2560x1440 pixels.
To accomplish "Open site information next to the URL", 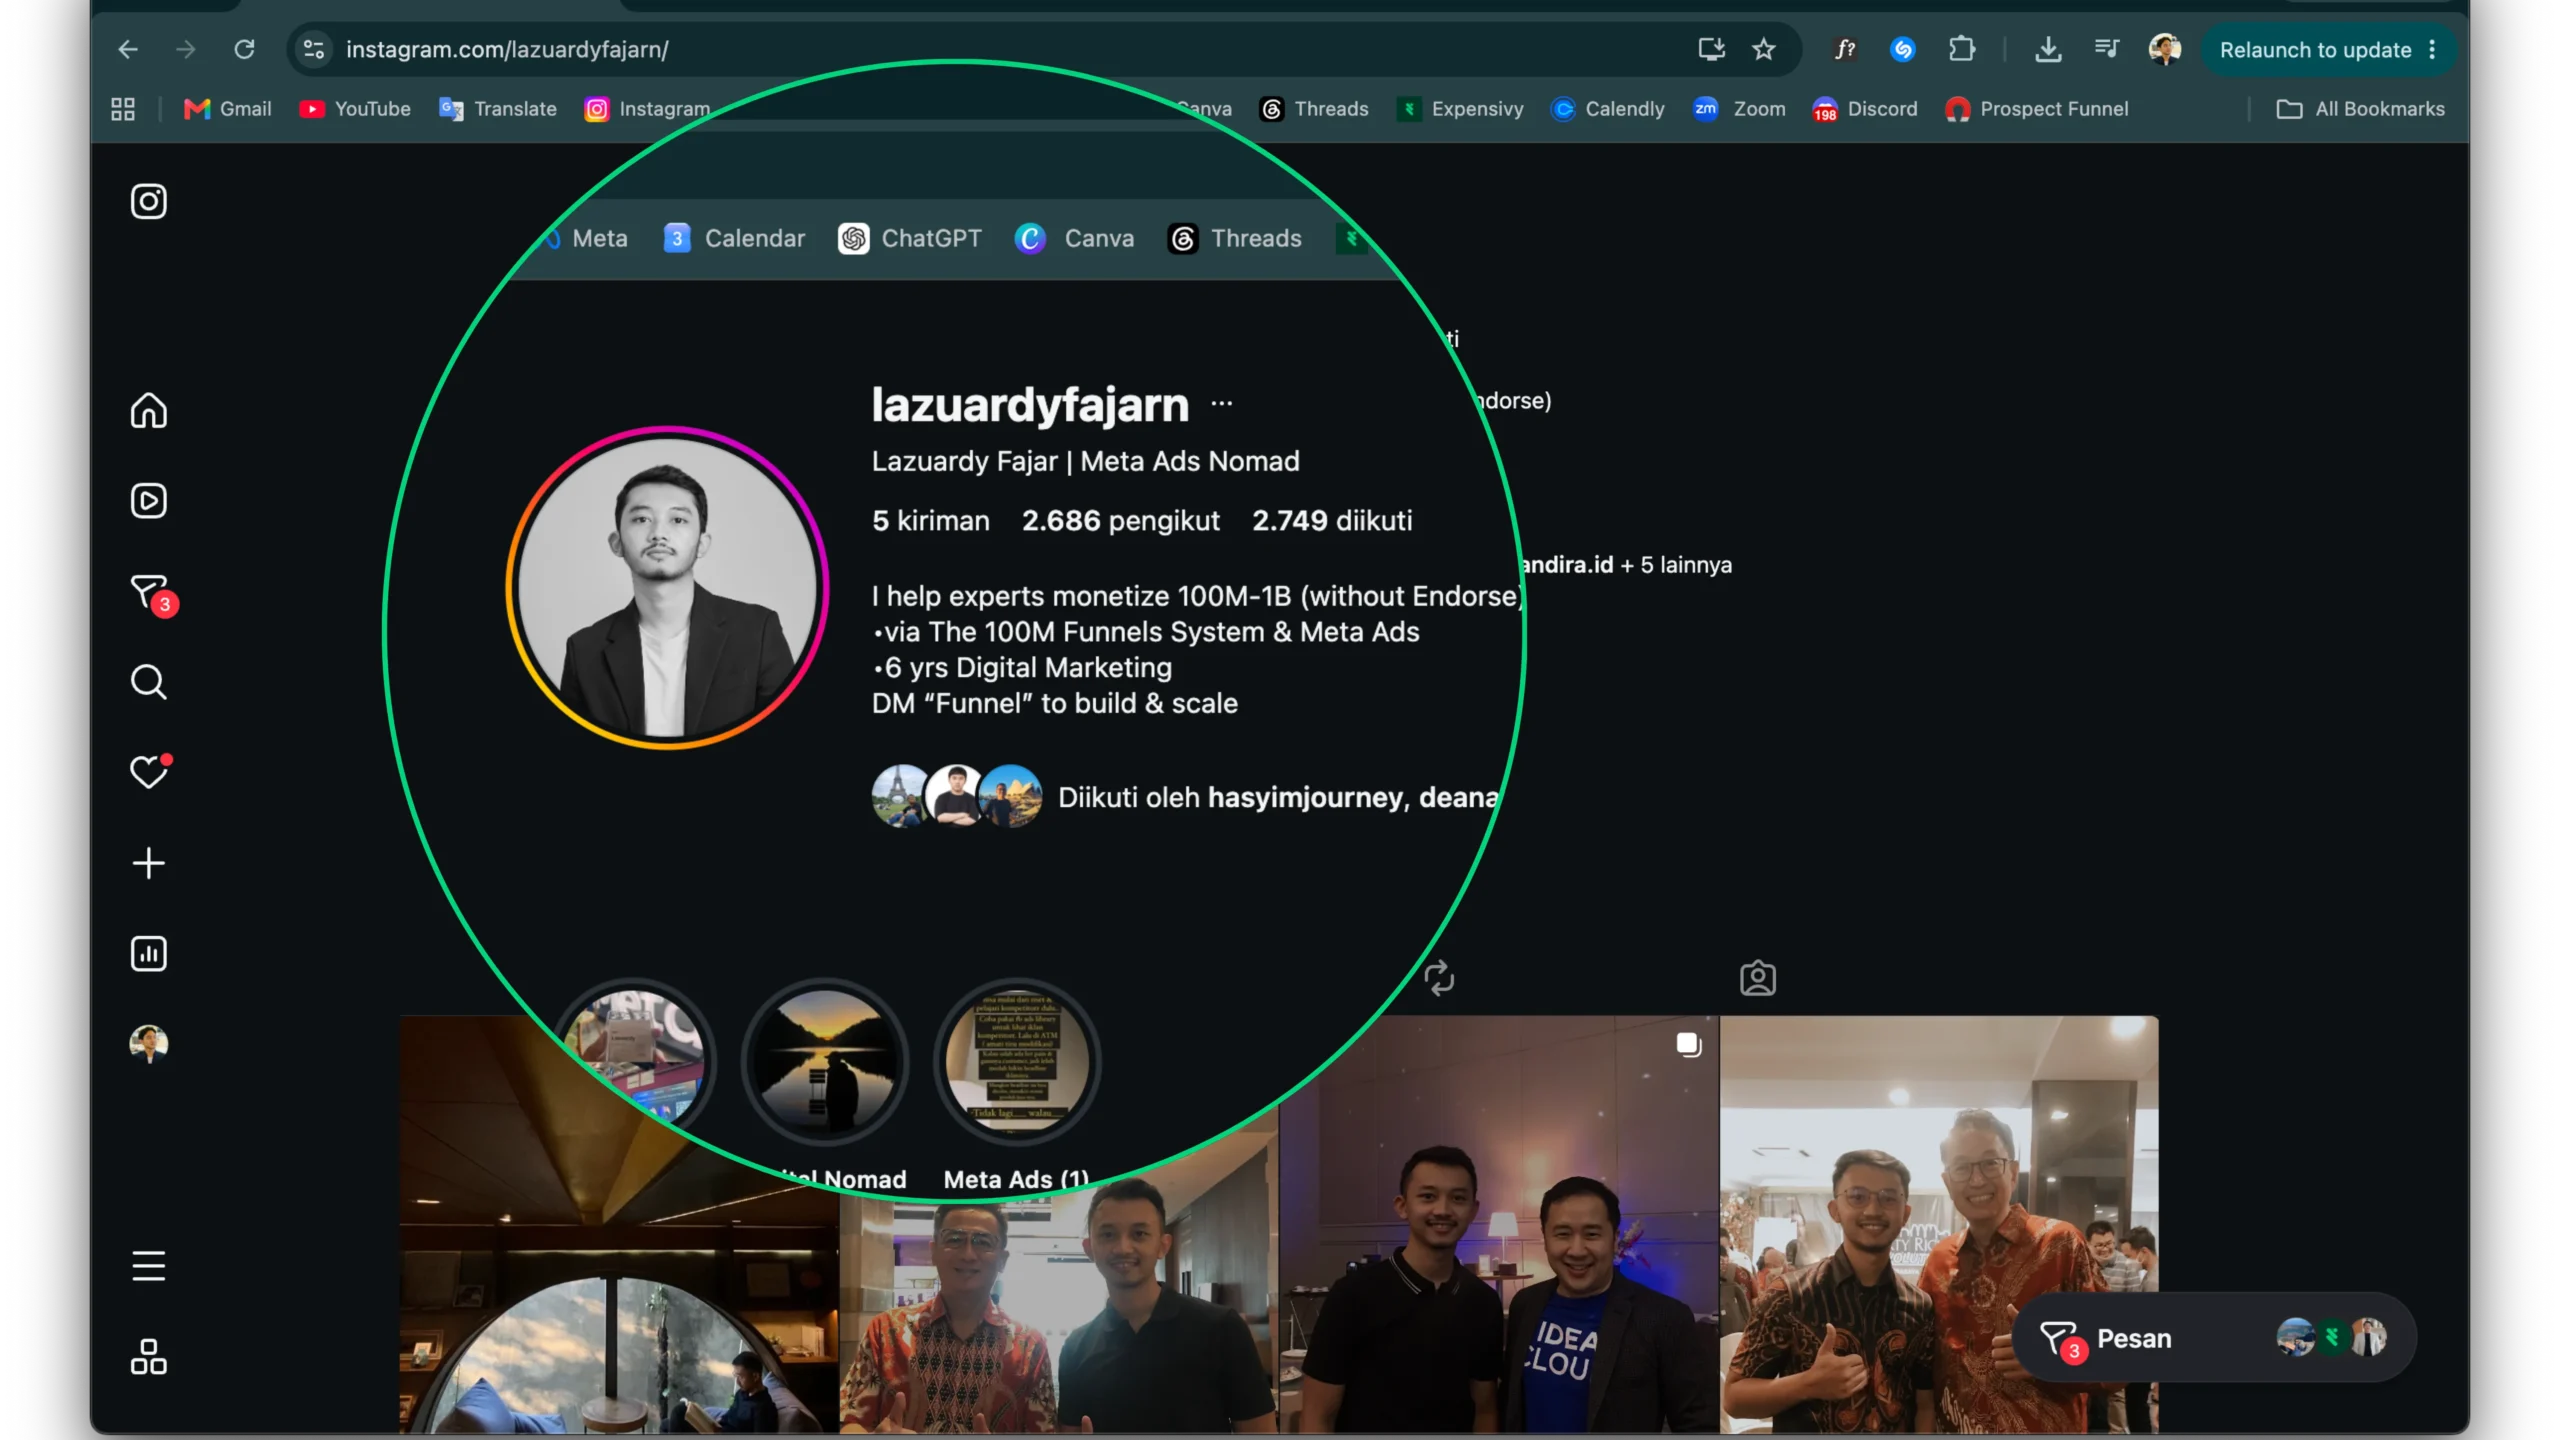I will 314,49.
